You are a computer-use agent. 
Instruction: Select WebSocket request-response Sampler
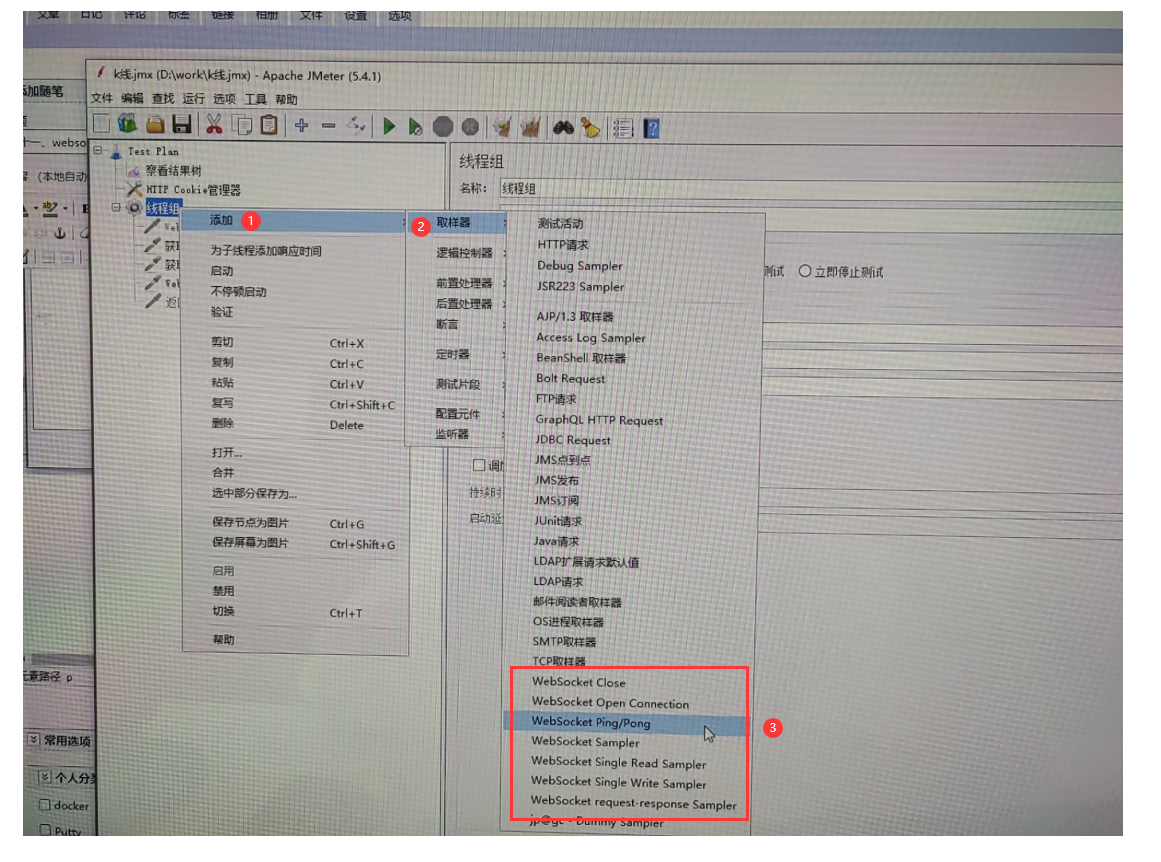click(633, 803)
